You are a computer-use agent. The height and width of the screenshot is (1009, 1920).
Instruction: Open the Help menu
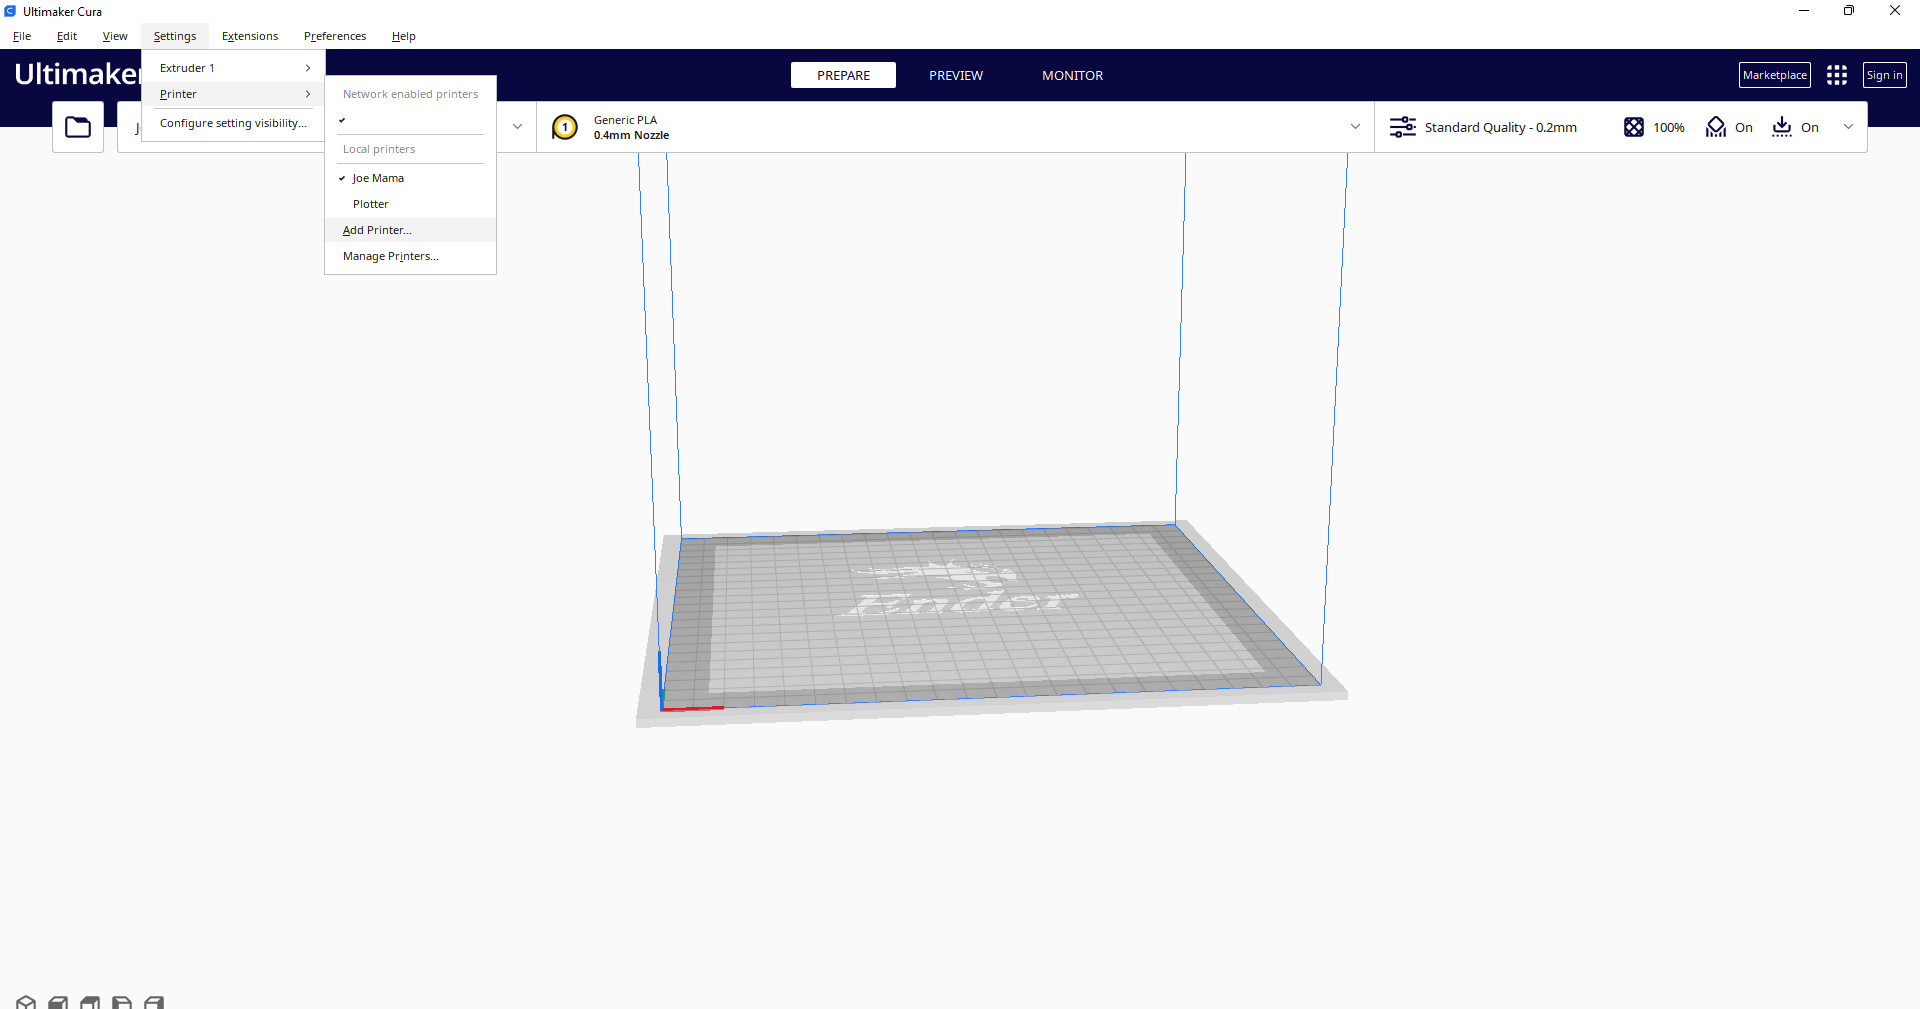pyautogui.click(x=404, y=36)
